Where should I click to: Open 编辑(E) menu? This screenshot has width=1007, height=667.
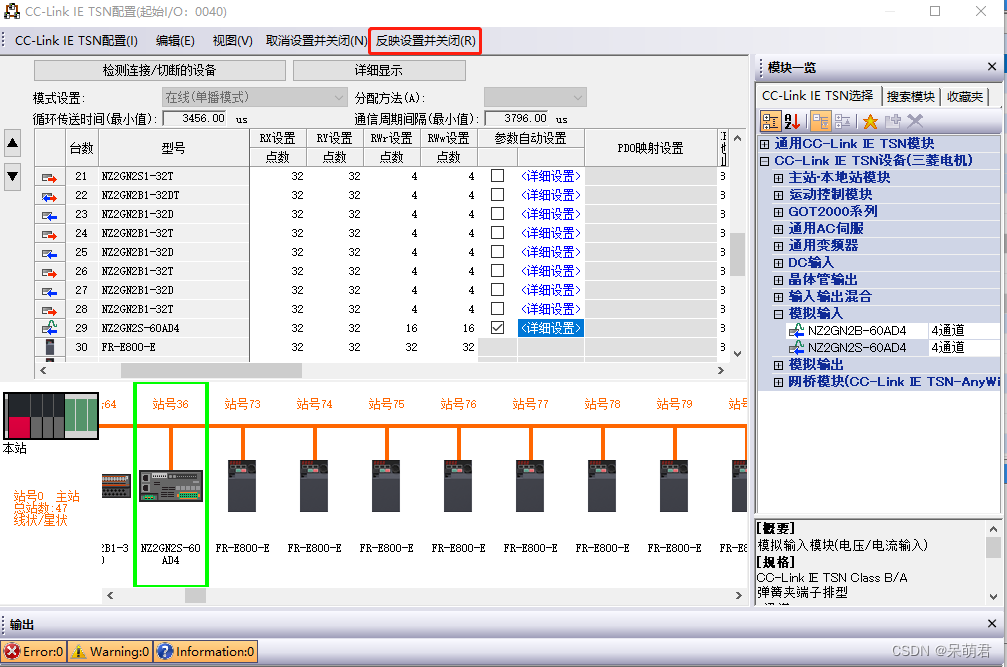(175, 40)
